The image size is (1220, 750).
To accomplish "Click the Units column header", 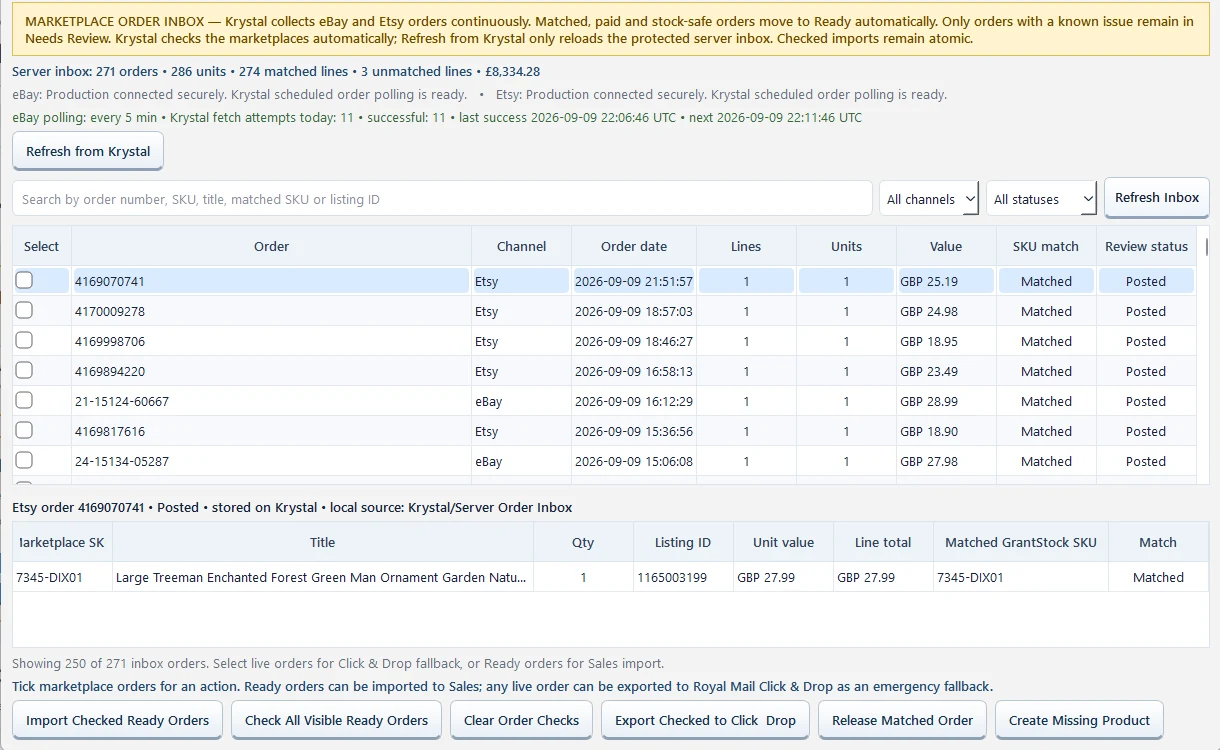I will (x=846, y=246).
